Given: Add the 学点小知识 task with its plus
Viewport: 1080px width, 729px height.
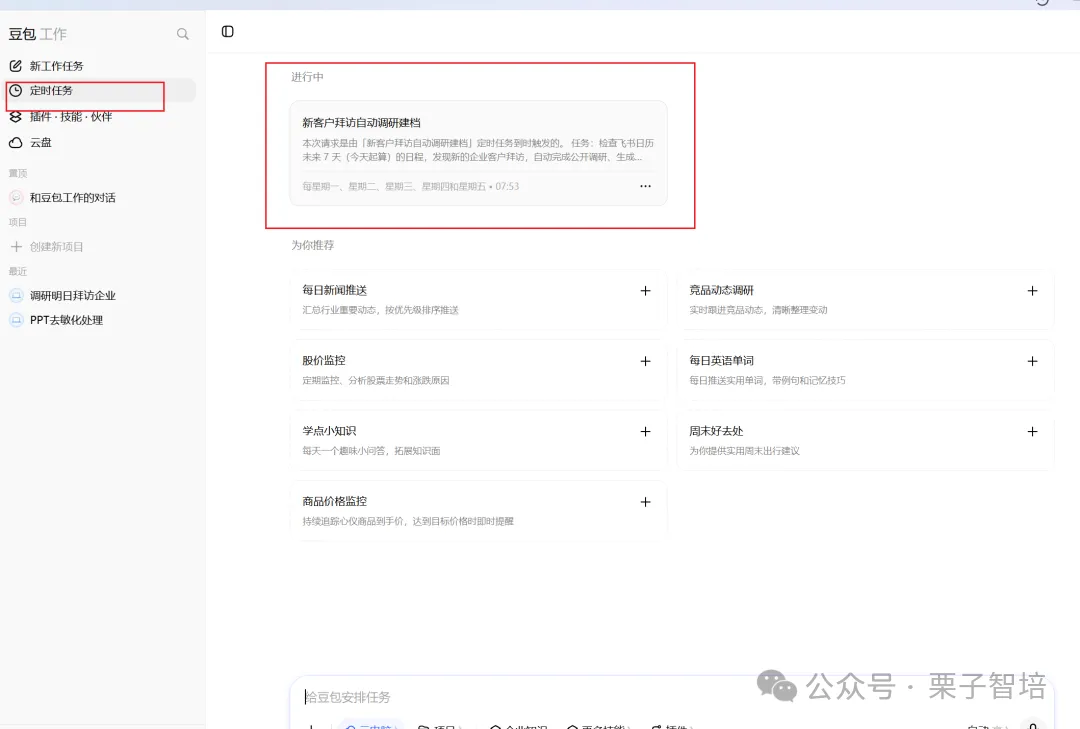Looking at the screenshot, I should (x=645, y=431).
